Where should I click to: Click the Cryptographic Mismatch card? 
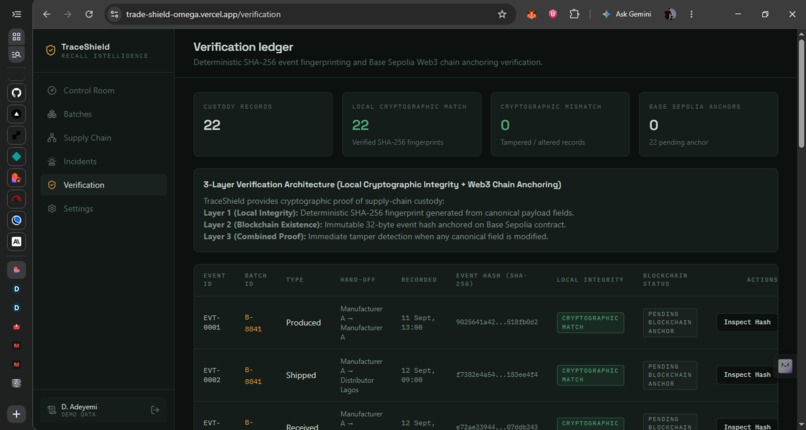pyautogui.click(x=560, y=124)
